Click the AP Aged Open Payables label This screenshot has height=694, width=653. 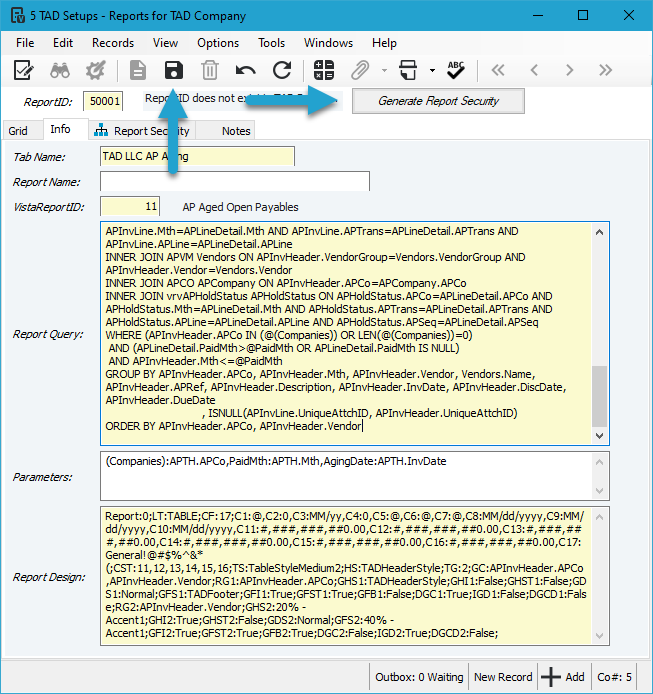(240, 207)
